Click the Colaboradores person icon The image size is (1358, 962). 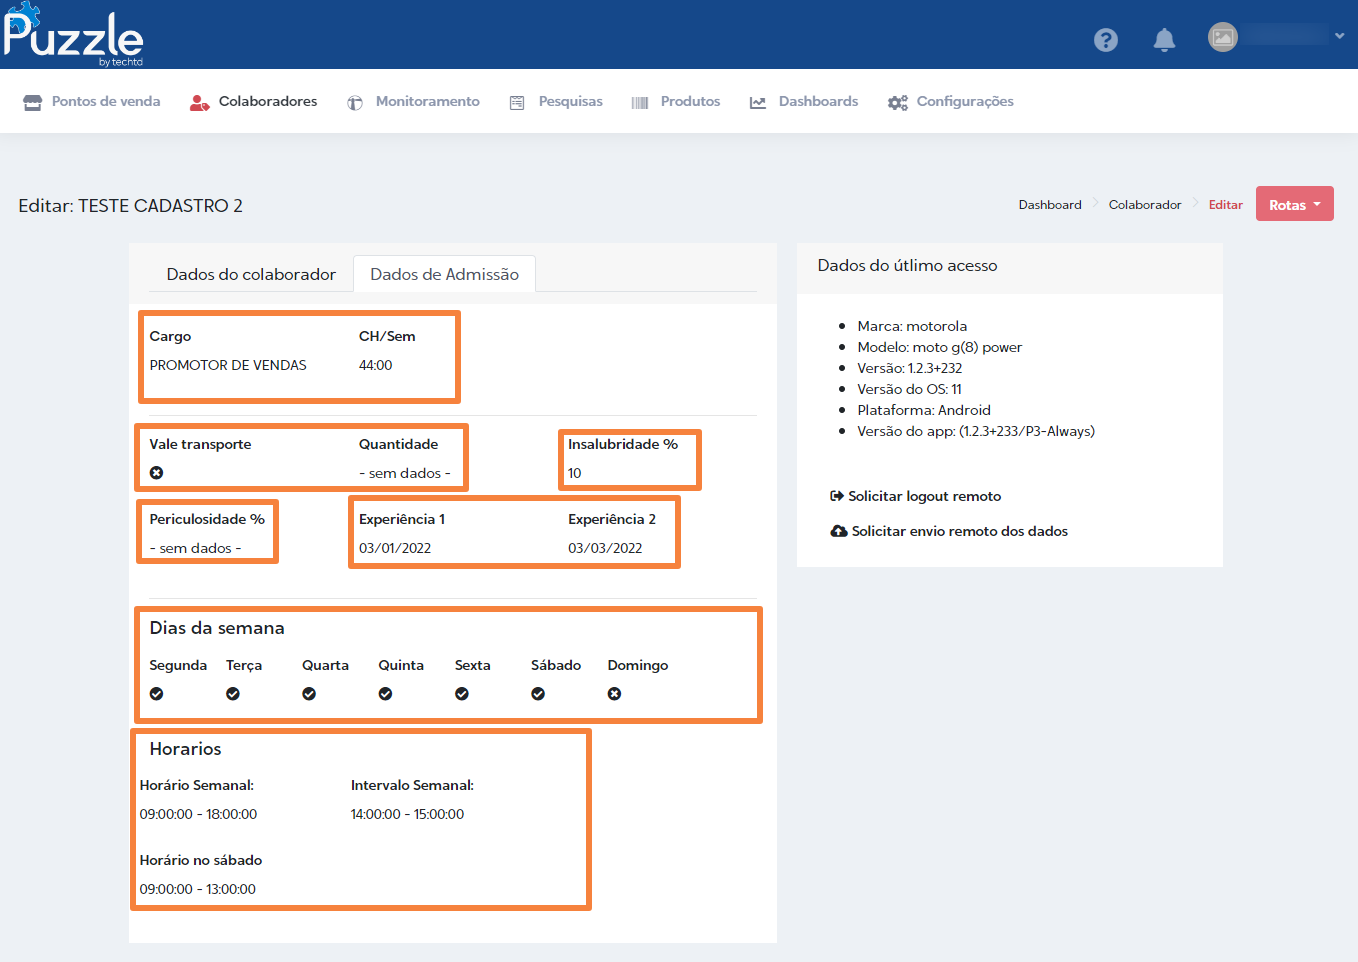tap(200, 102)
